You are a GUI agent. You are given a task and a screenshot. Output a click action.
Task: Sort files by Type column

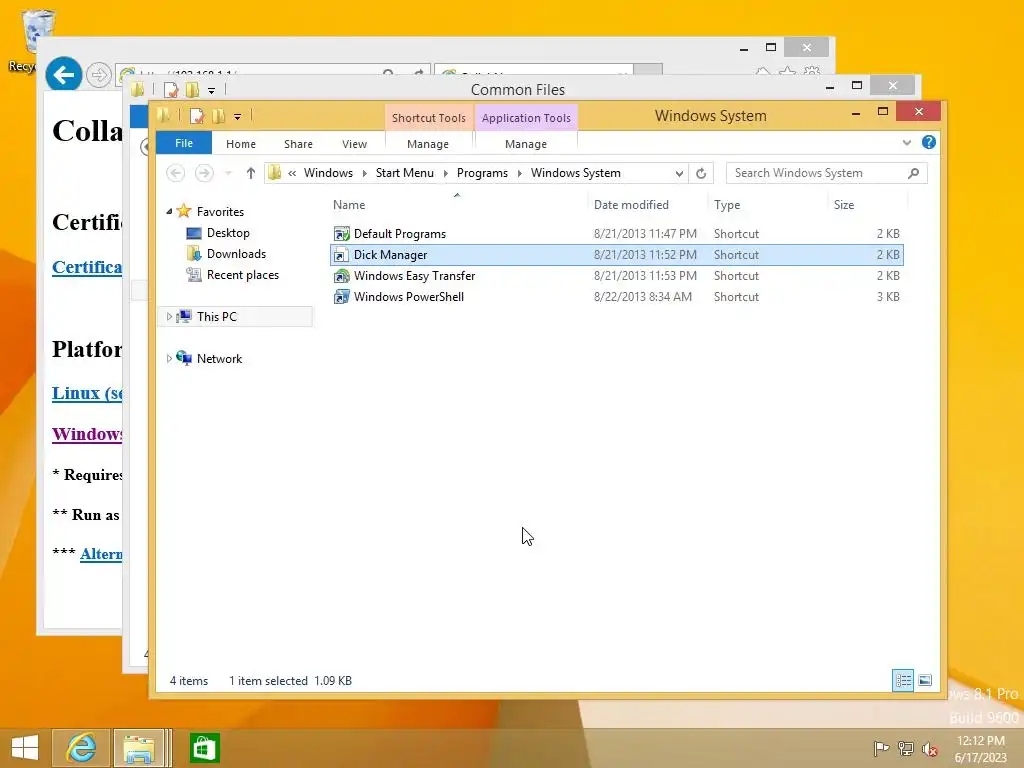727,205
